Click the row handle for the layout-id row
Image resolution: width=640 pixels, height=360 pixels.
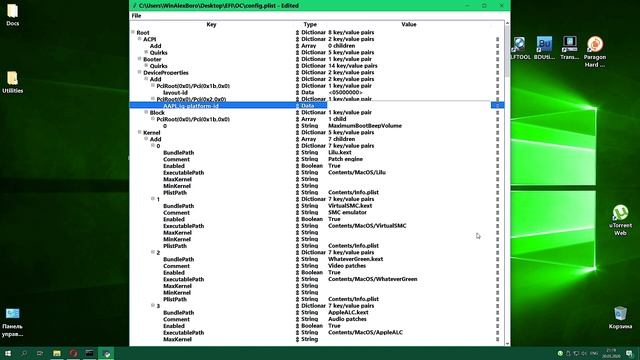[x=497, y=93]
